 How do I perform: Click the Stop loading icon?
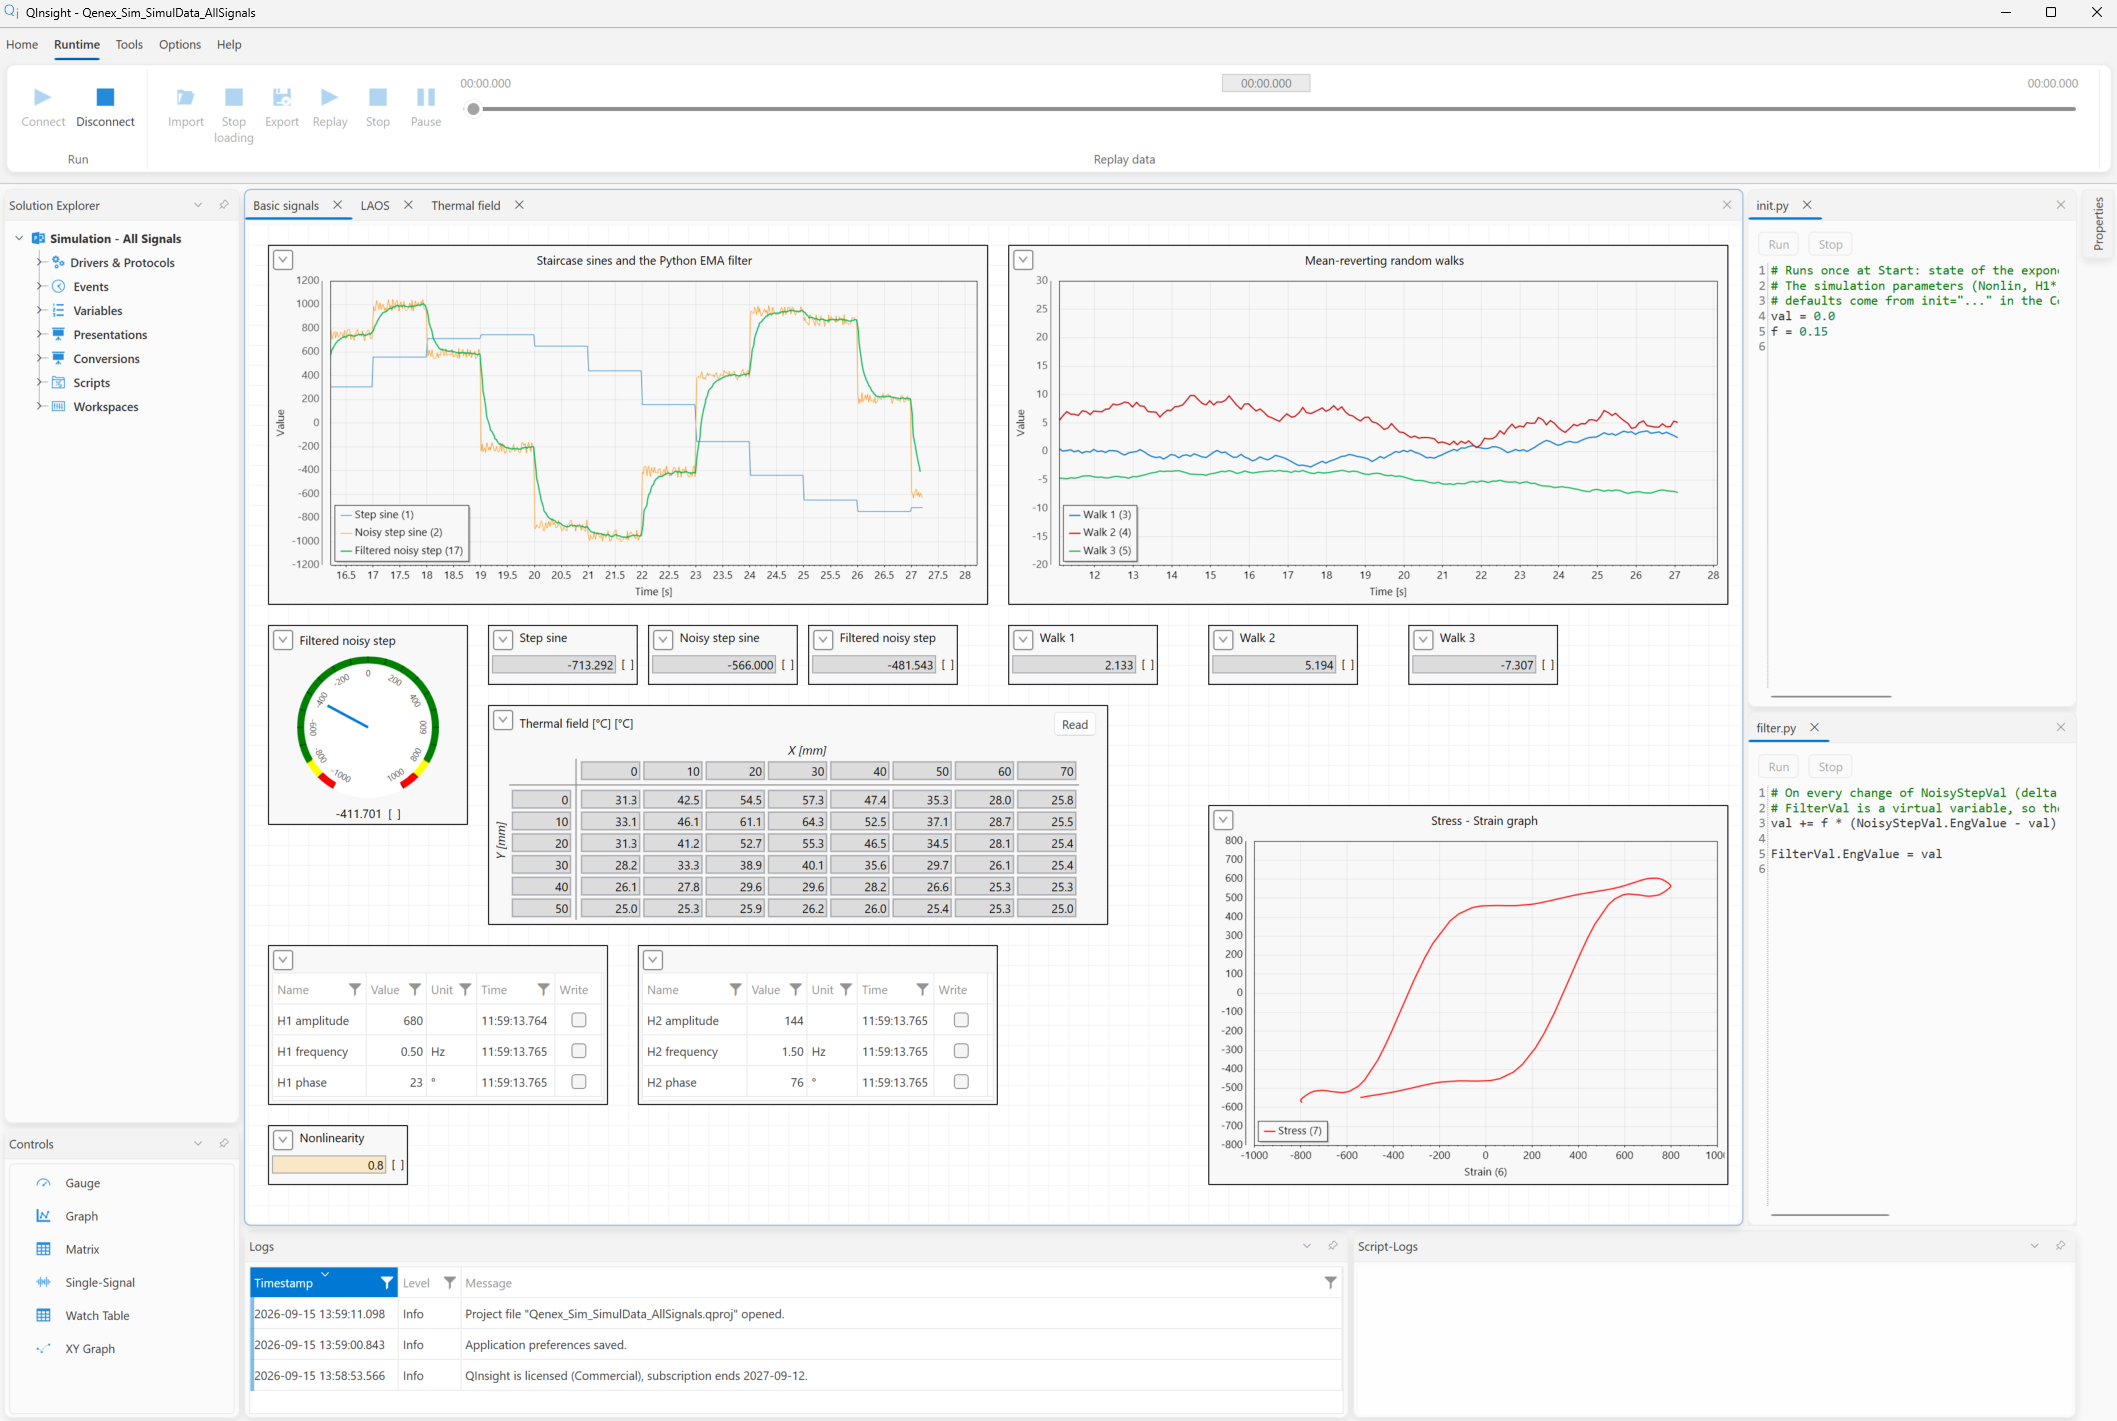(233, 97)
